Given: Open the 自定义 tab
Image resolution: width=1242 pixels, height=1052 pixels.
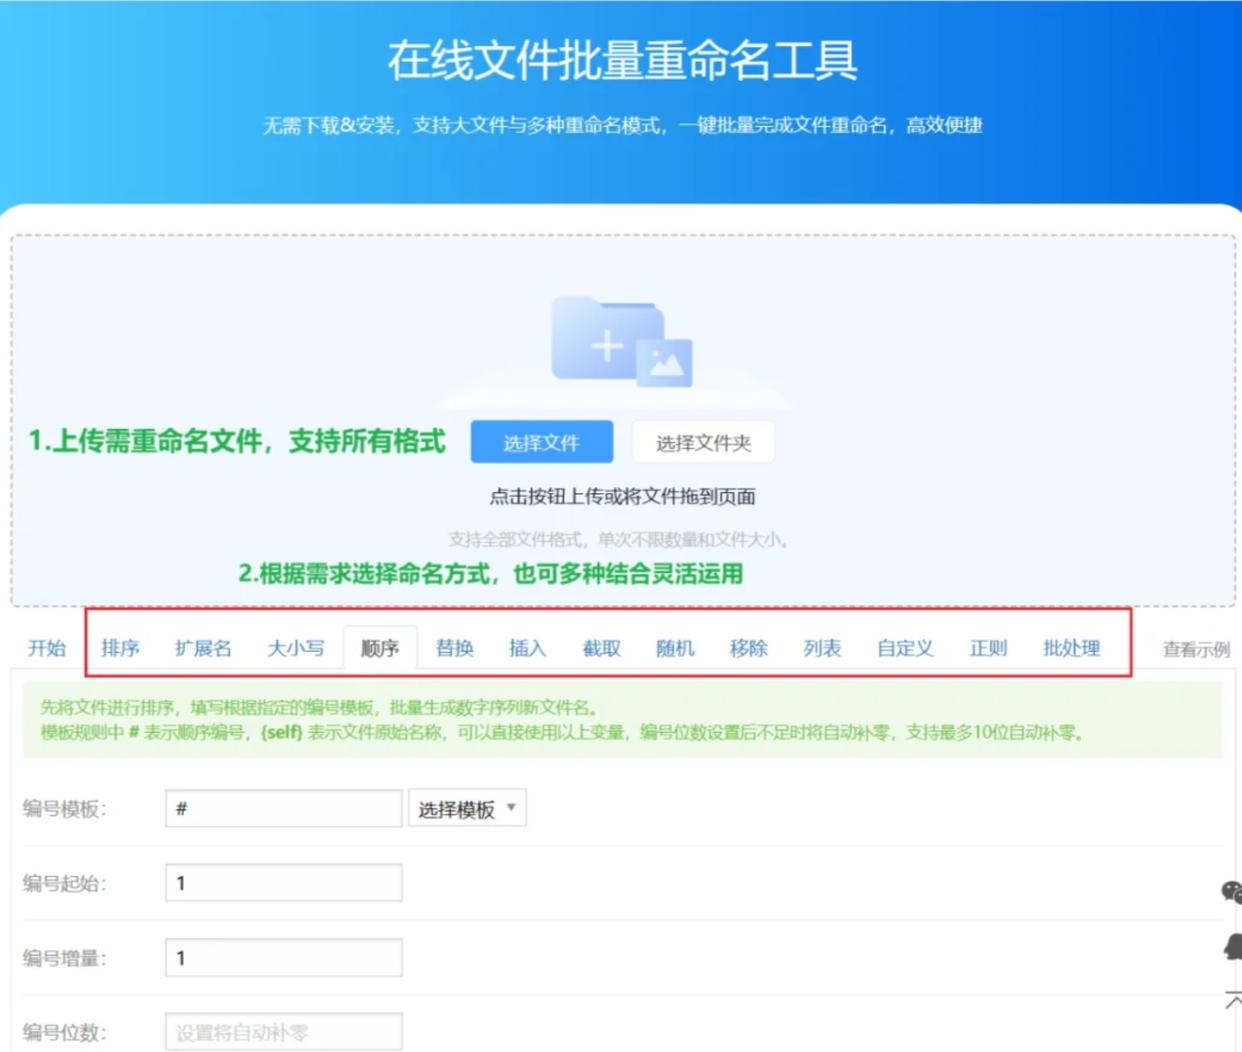Looking at the screenshot, I should [905, 648].
